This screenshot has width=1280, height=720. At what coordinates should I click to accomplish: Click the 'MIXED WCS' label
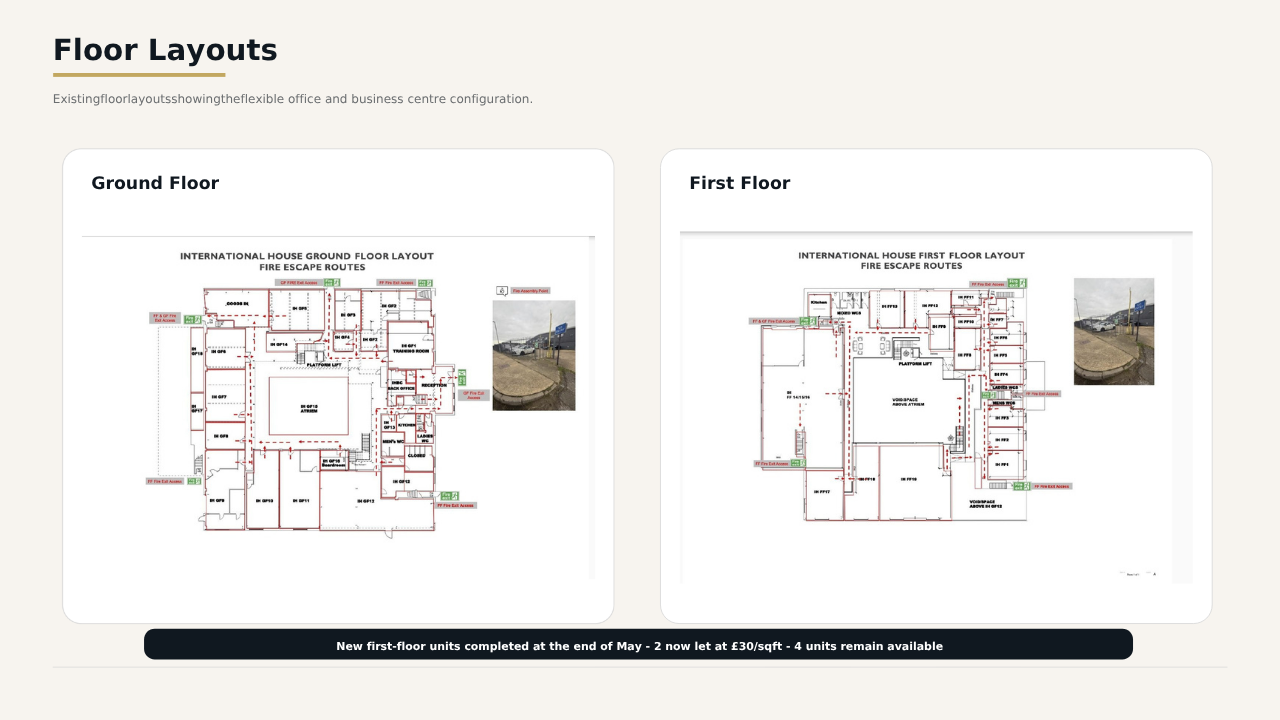click(849, 313)
